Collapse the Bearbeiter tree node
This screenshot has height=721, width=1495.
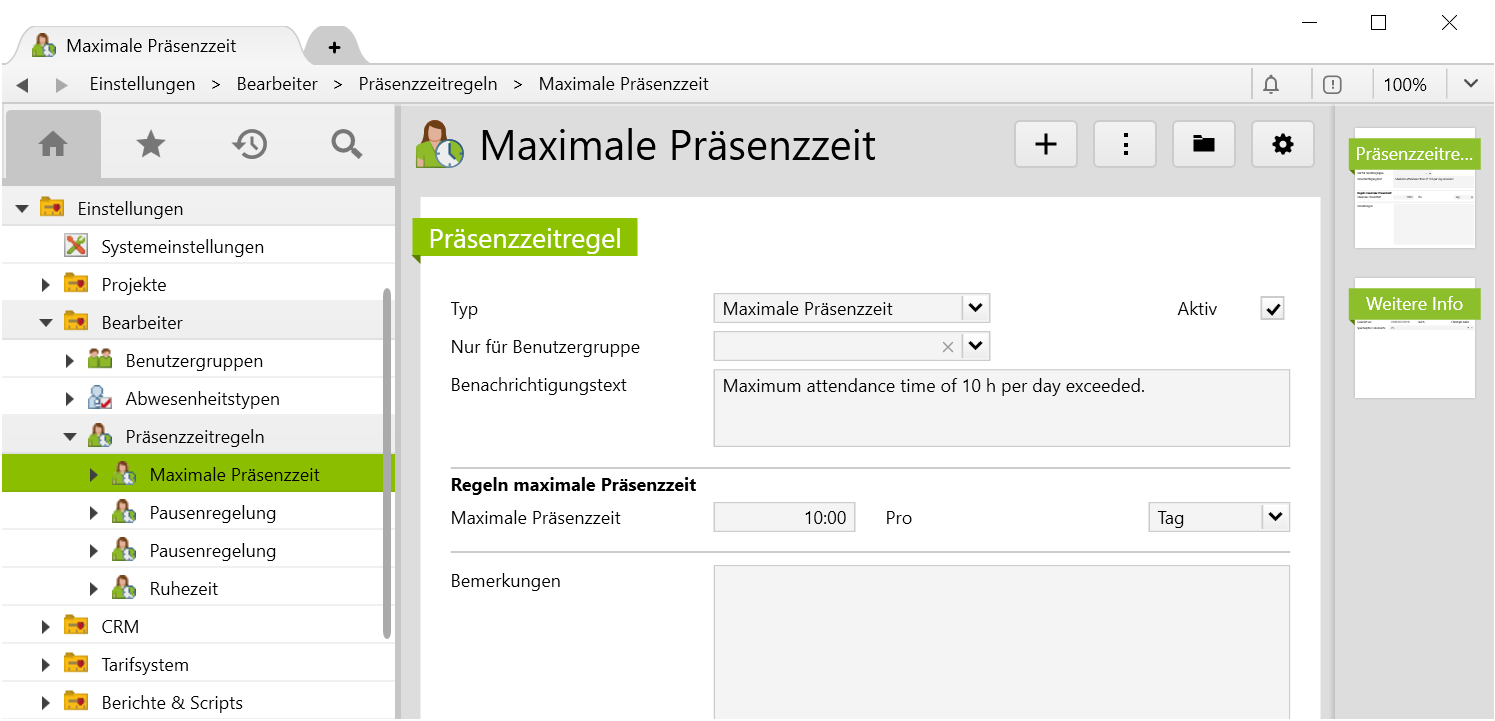pyautogui.click(x=46, y=323)
